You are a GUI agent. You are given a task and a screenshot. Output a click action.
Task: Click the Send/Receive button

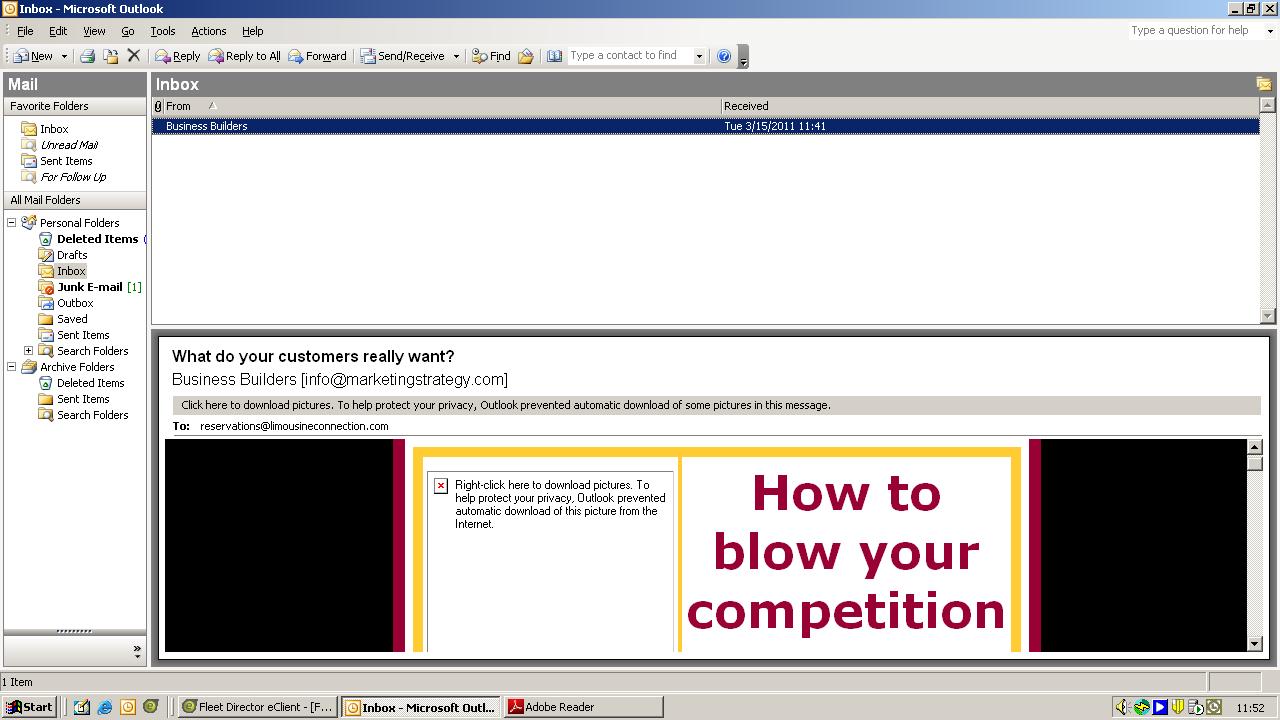pyautogui.click(x=402, y=56)
